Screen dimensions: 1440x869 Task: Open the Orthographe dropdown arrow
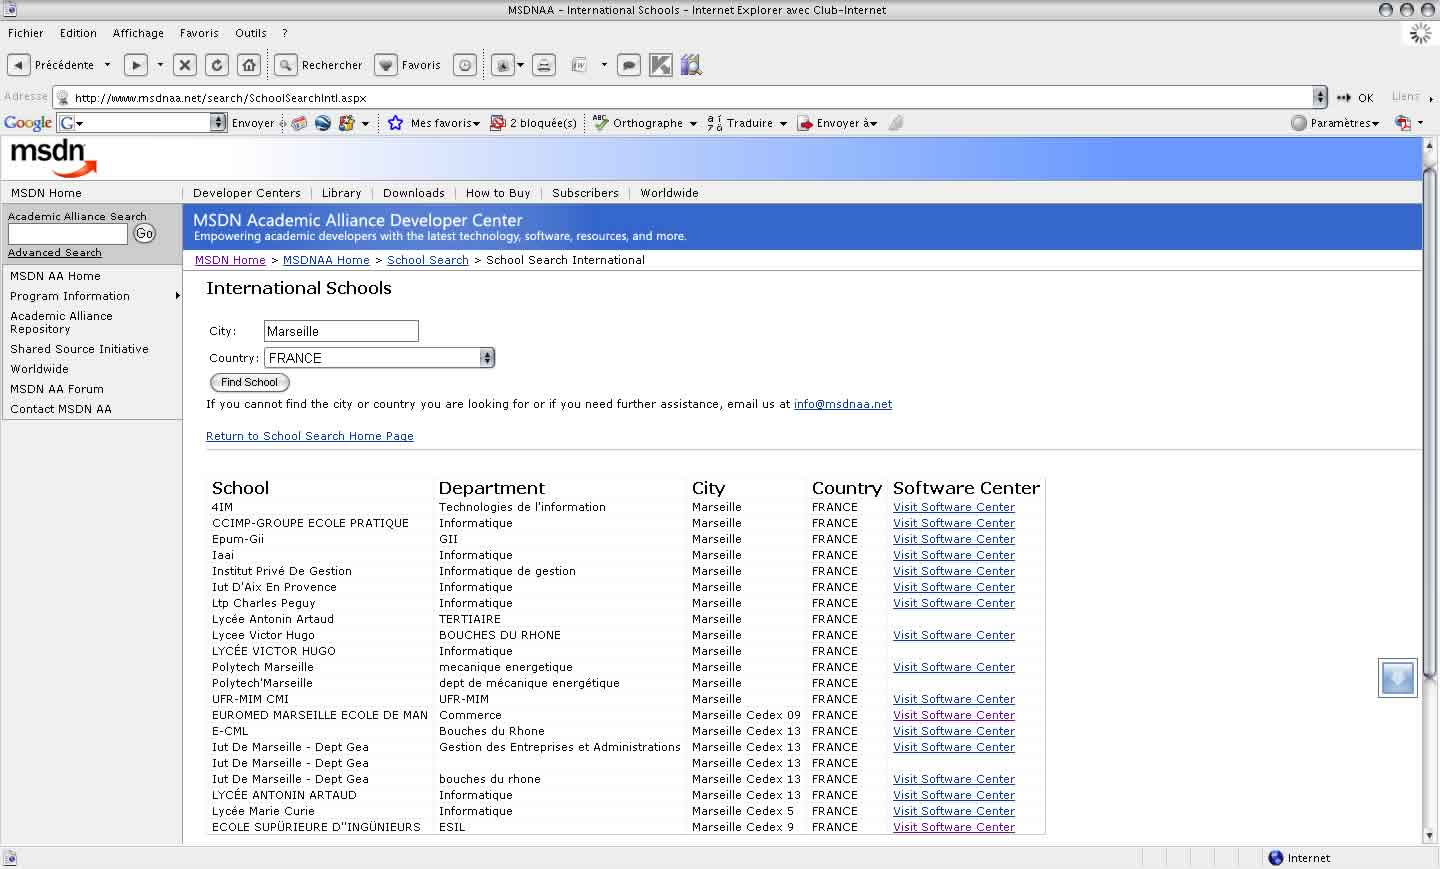693,124
